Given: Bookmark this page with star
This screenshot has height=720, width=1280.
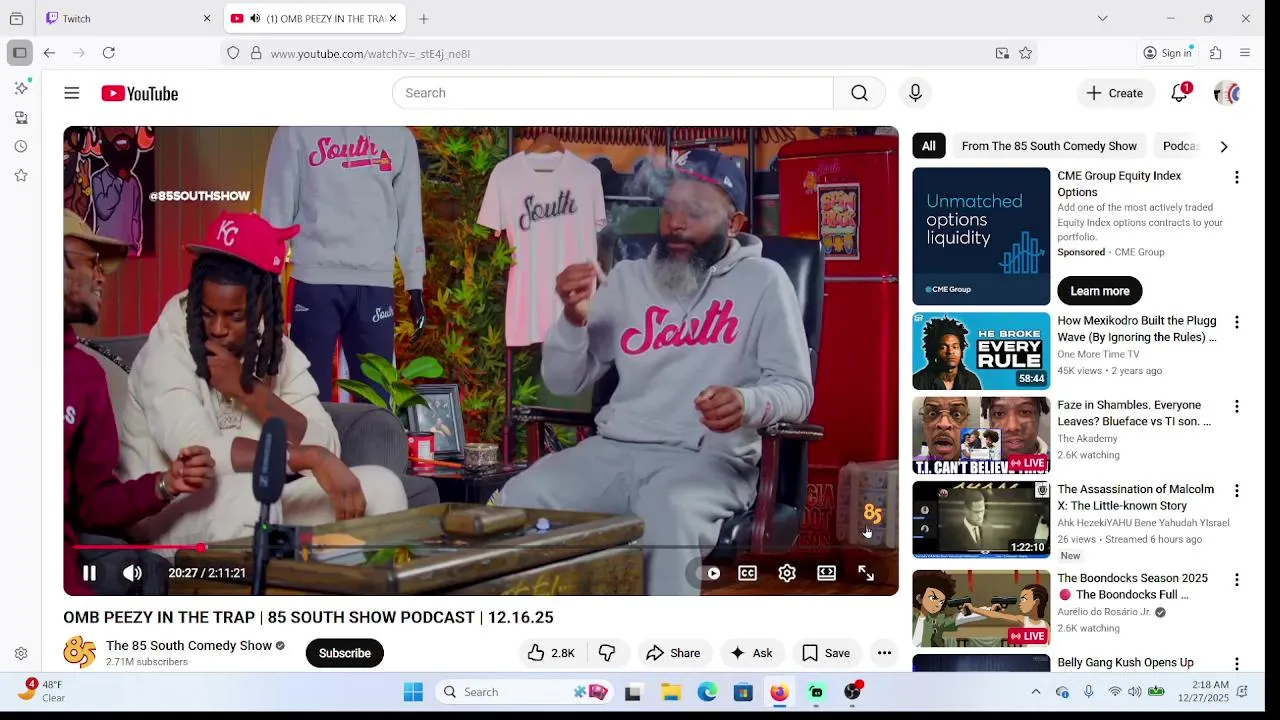Looking at the screenshot, I should pyautogui.click(x=1025, y=53).
